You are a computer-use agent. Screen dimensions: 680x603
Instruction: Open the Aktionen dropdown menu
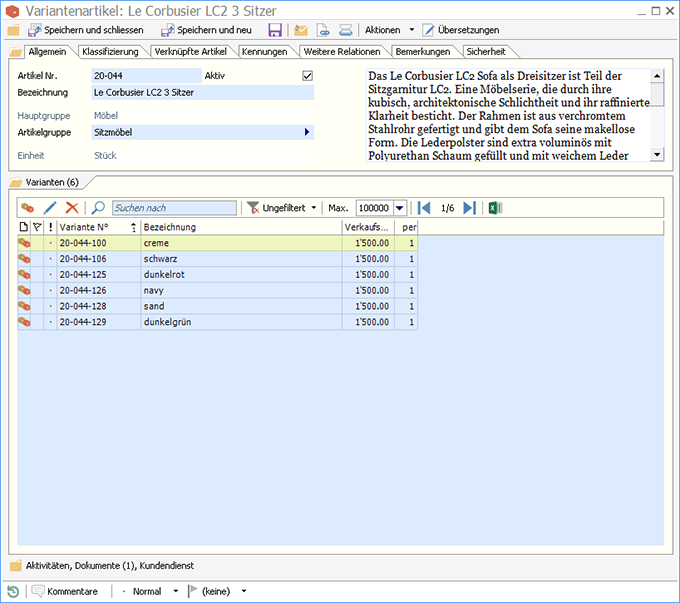(x=389, y=30)
